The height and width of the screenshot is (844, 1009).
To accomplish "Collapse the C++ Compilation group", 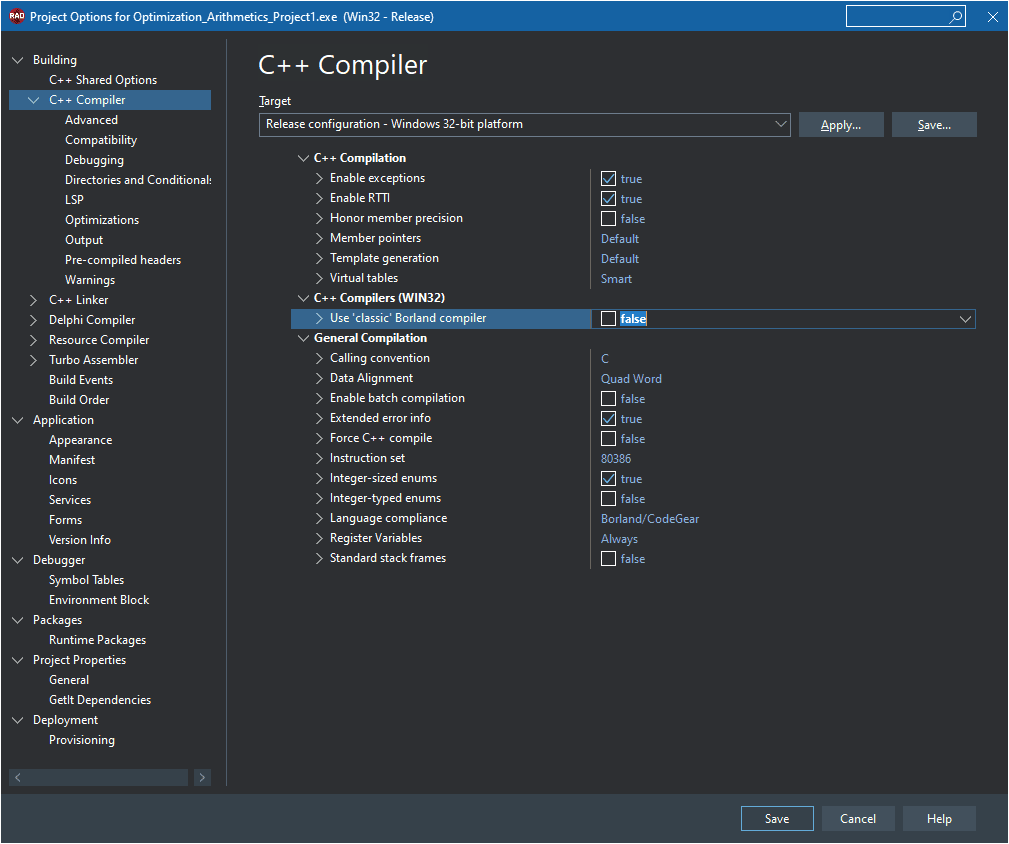I will [x=303, y=158].
